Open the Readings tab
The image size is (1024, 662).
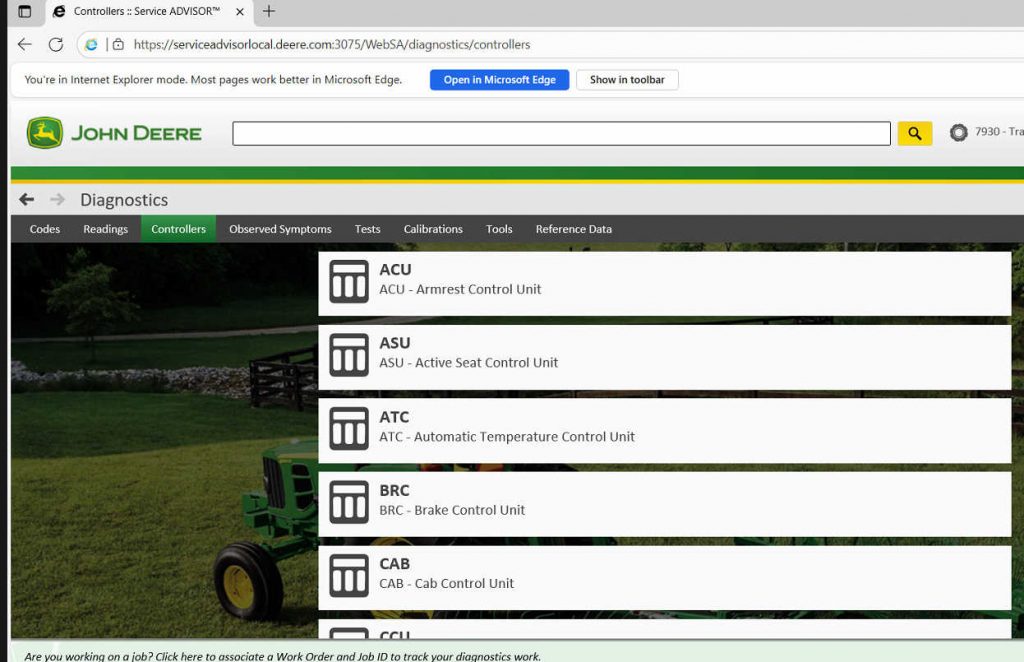[x=105, y=229]
